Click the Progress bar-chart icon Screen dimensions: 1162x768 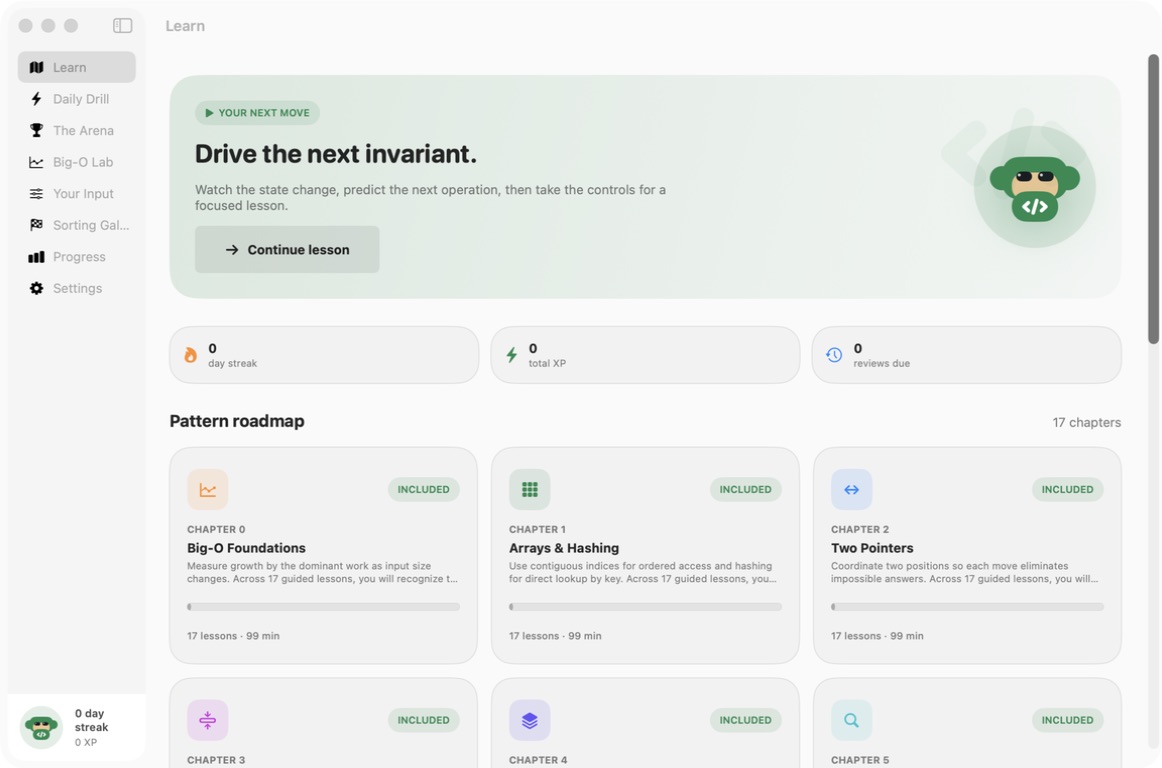[x=36, y=256]
